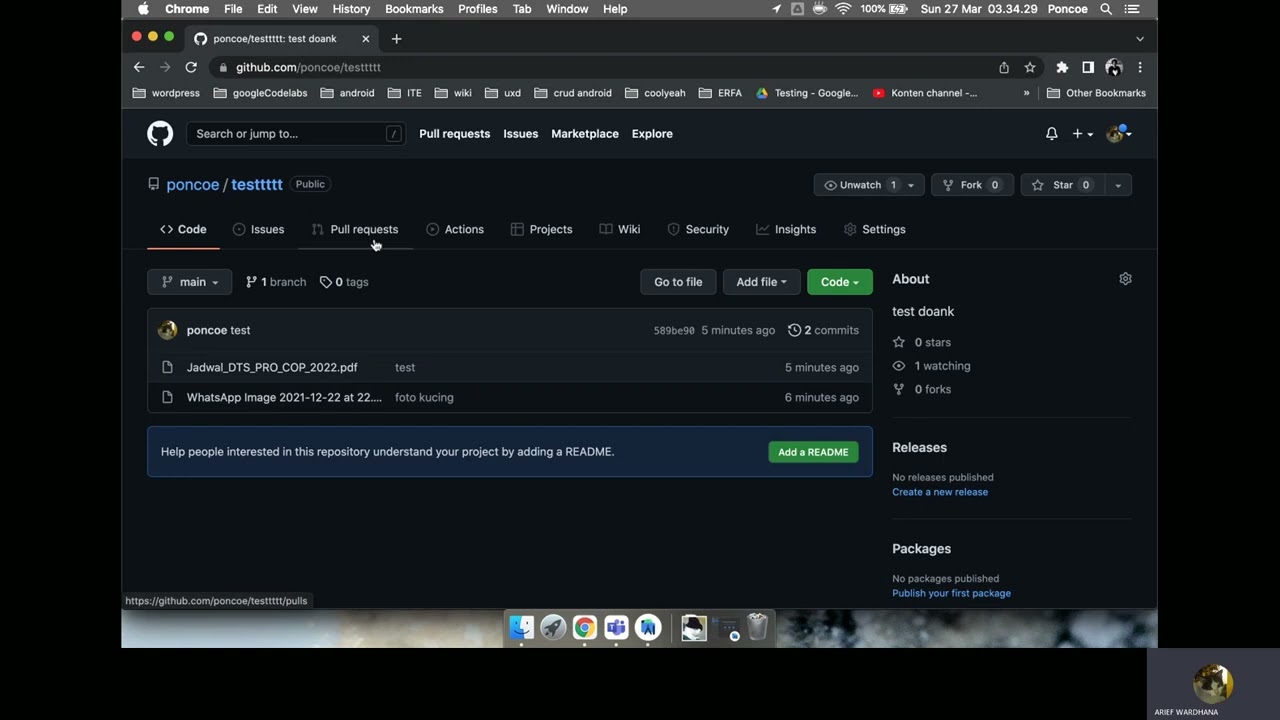The width and height of the screenshot is (1280, 720).
Task: Click Chrome forward arrow
Action: [x=165, y=67]
